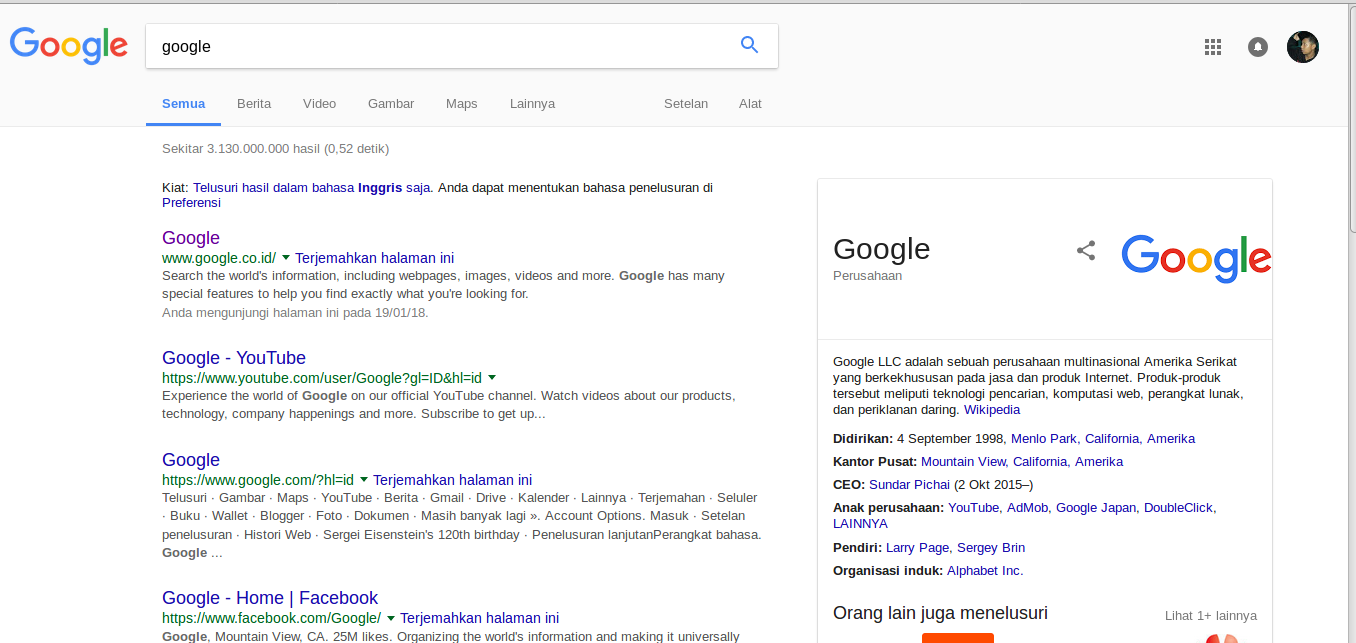Expand the dropdown arrow beside the facebook.com/Google URL
This screenshot has width=1356, height=643.
point(391,618)
